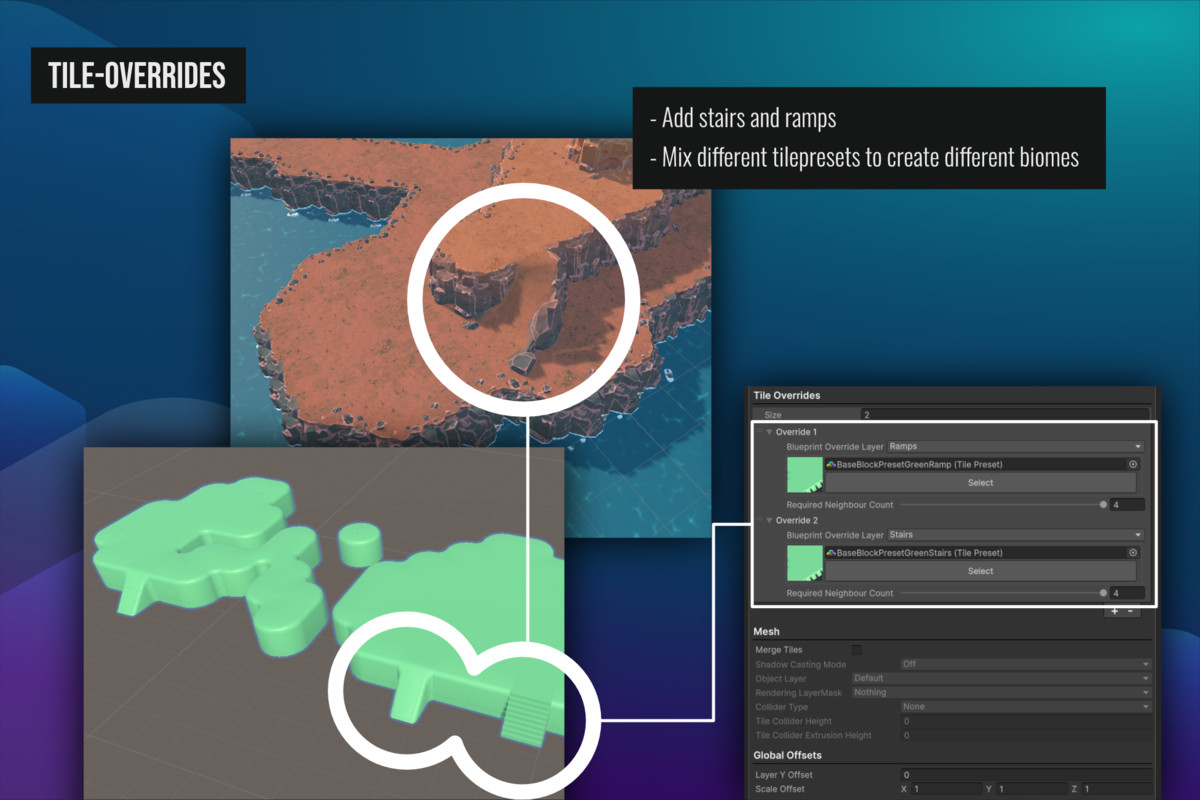Click the Override 1 drag handle
1200x800 pixels.
pyautogui.click(x=757, y=432)
